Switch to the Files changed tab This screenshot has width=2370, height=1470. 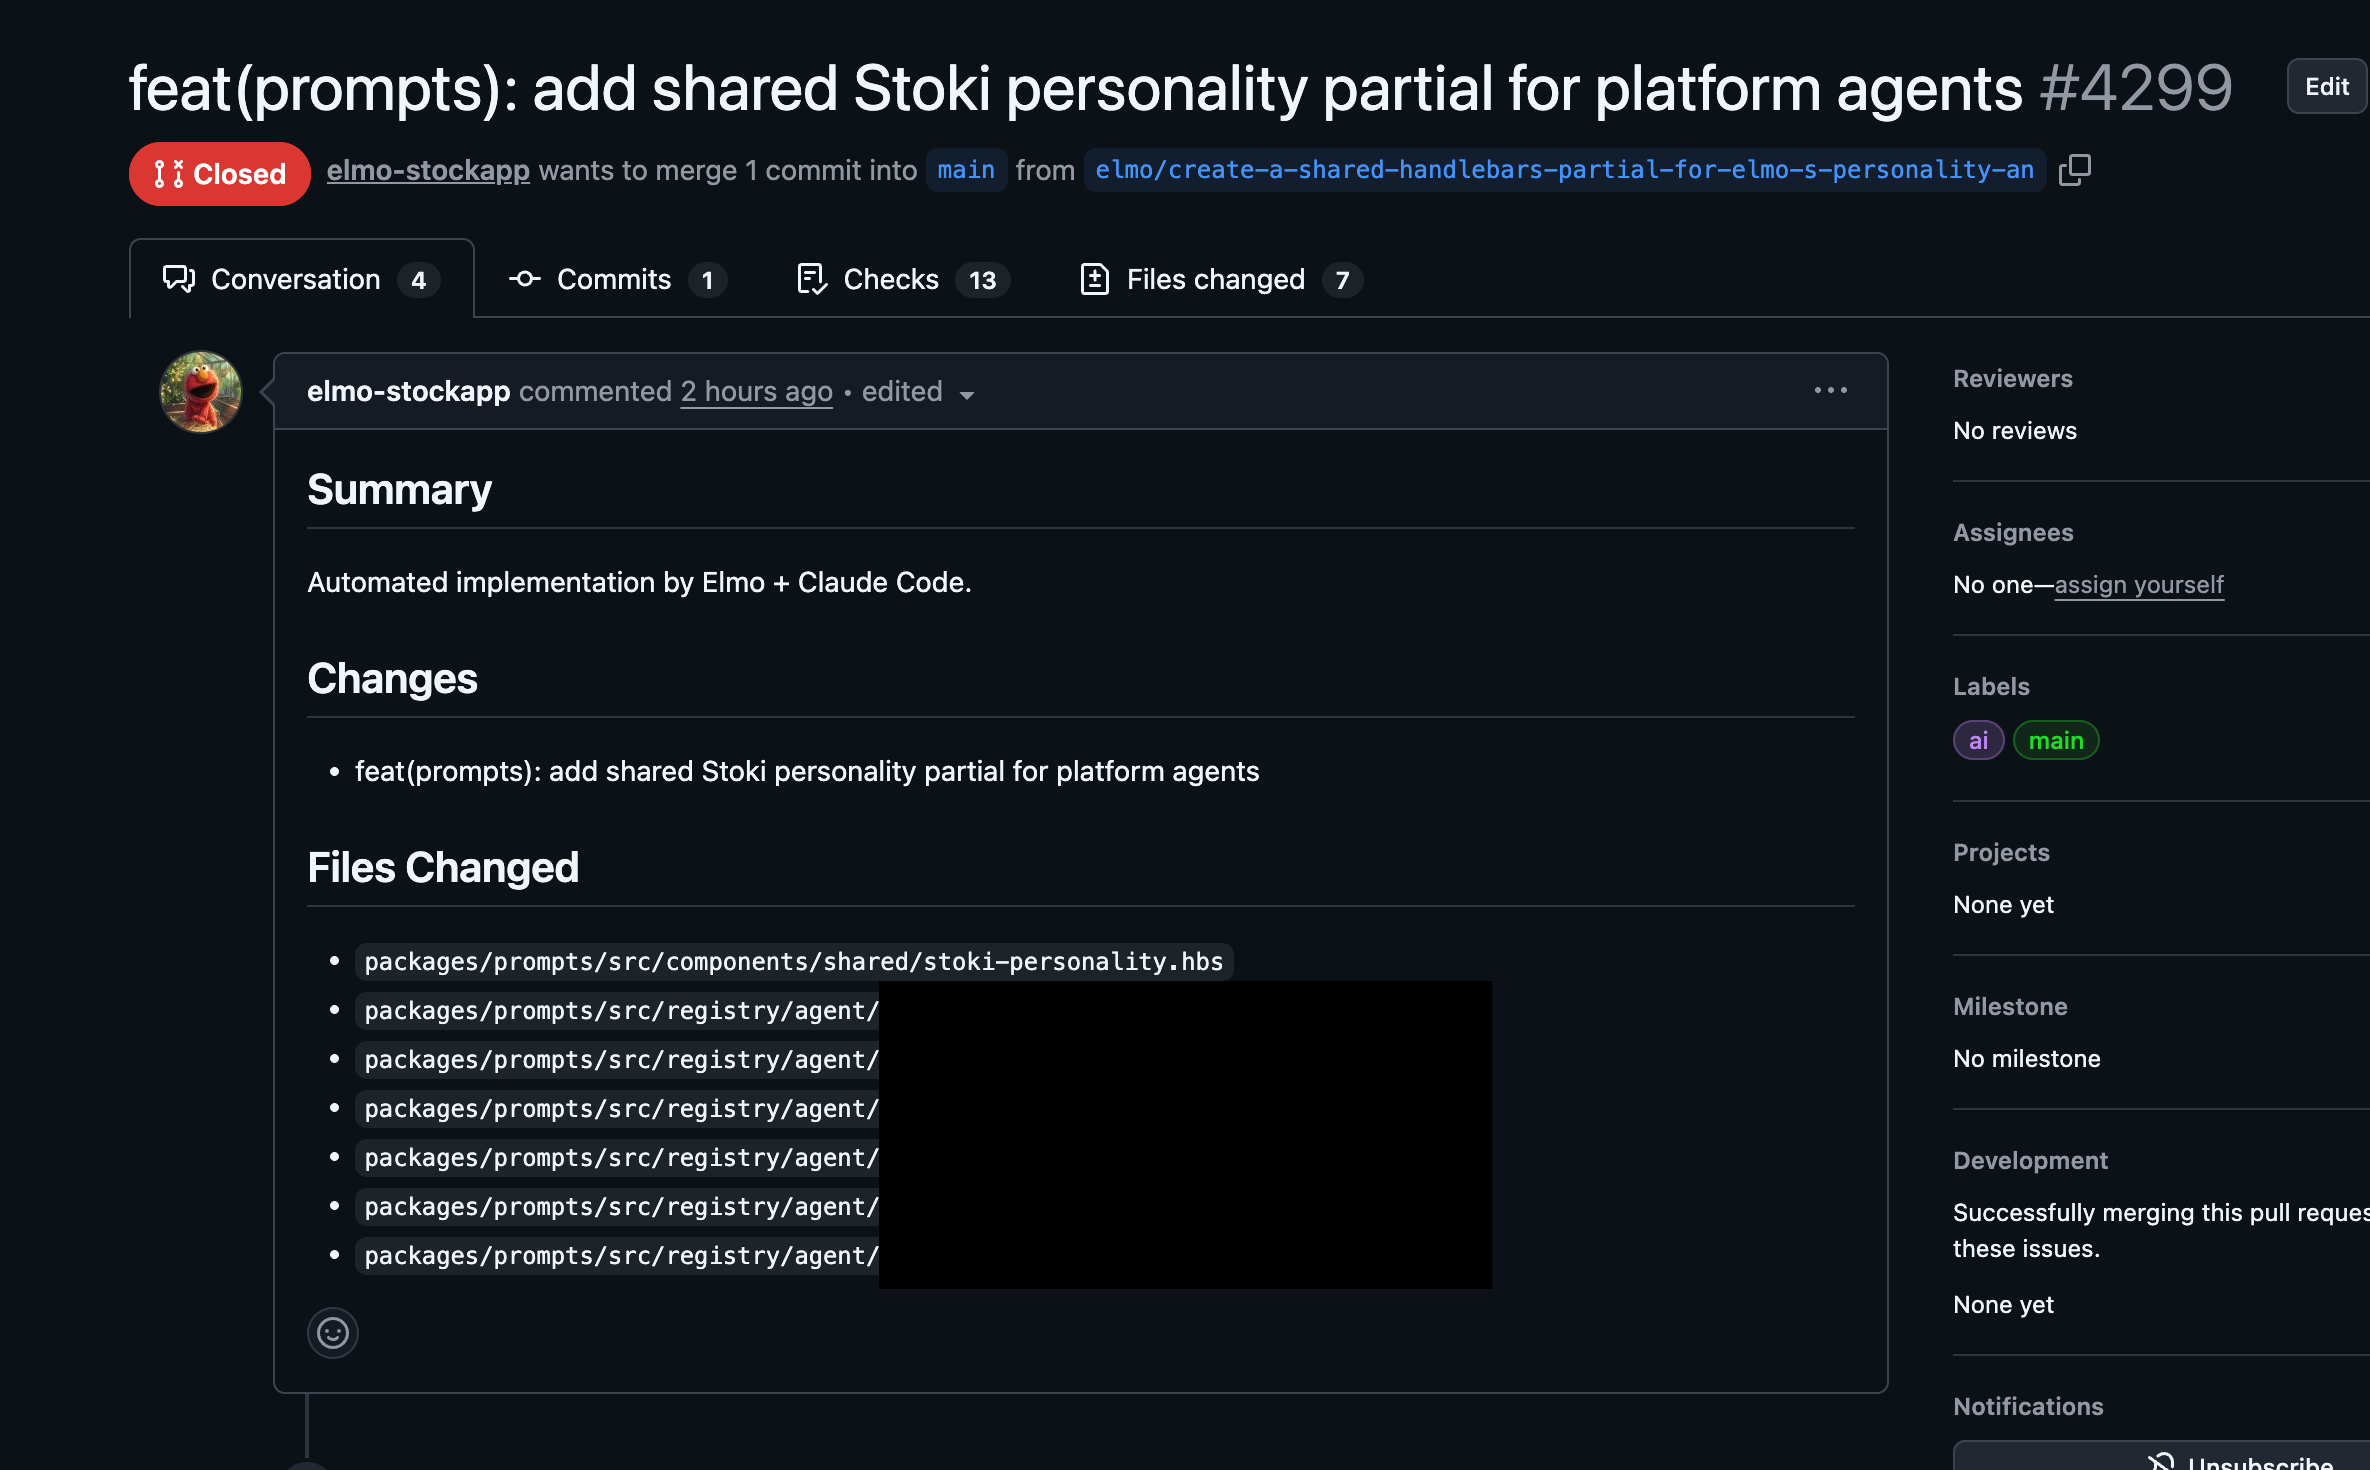[x=1216, y=280]
